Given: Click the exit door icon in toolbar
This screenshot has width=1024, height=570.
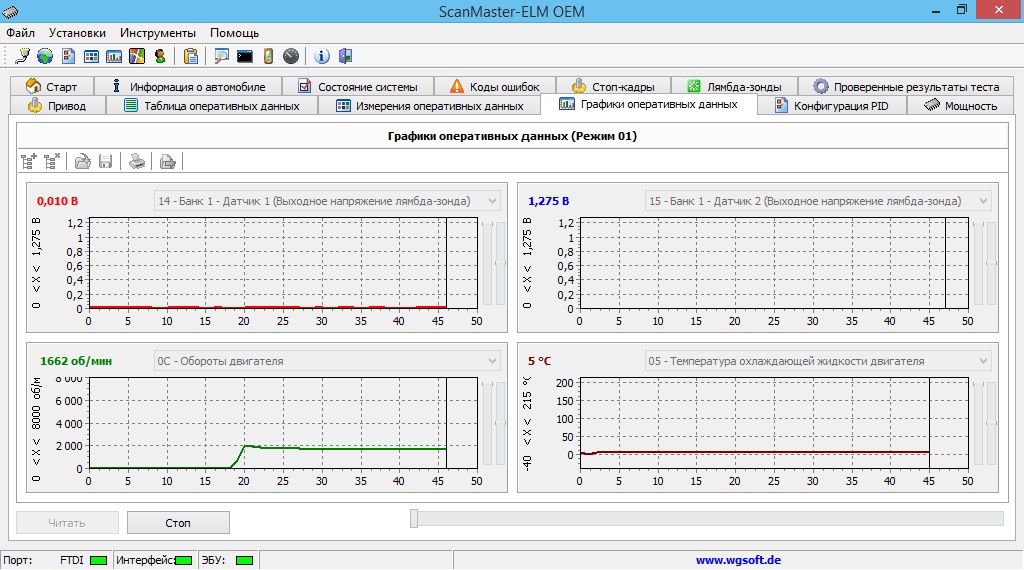Looking at the screenshot, I should coord(346,56).
